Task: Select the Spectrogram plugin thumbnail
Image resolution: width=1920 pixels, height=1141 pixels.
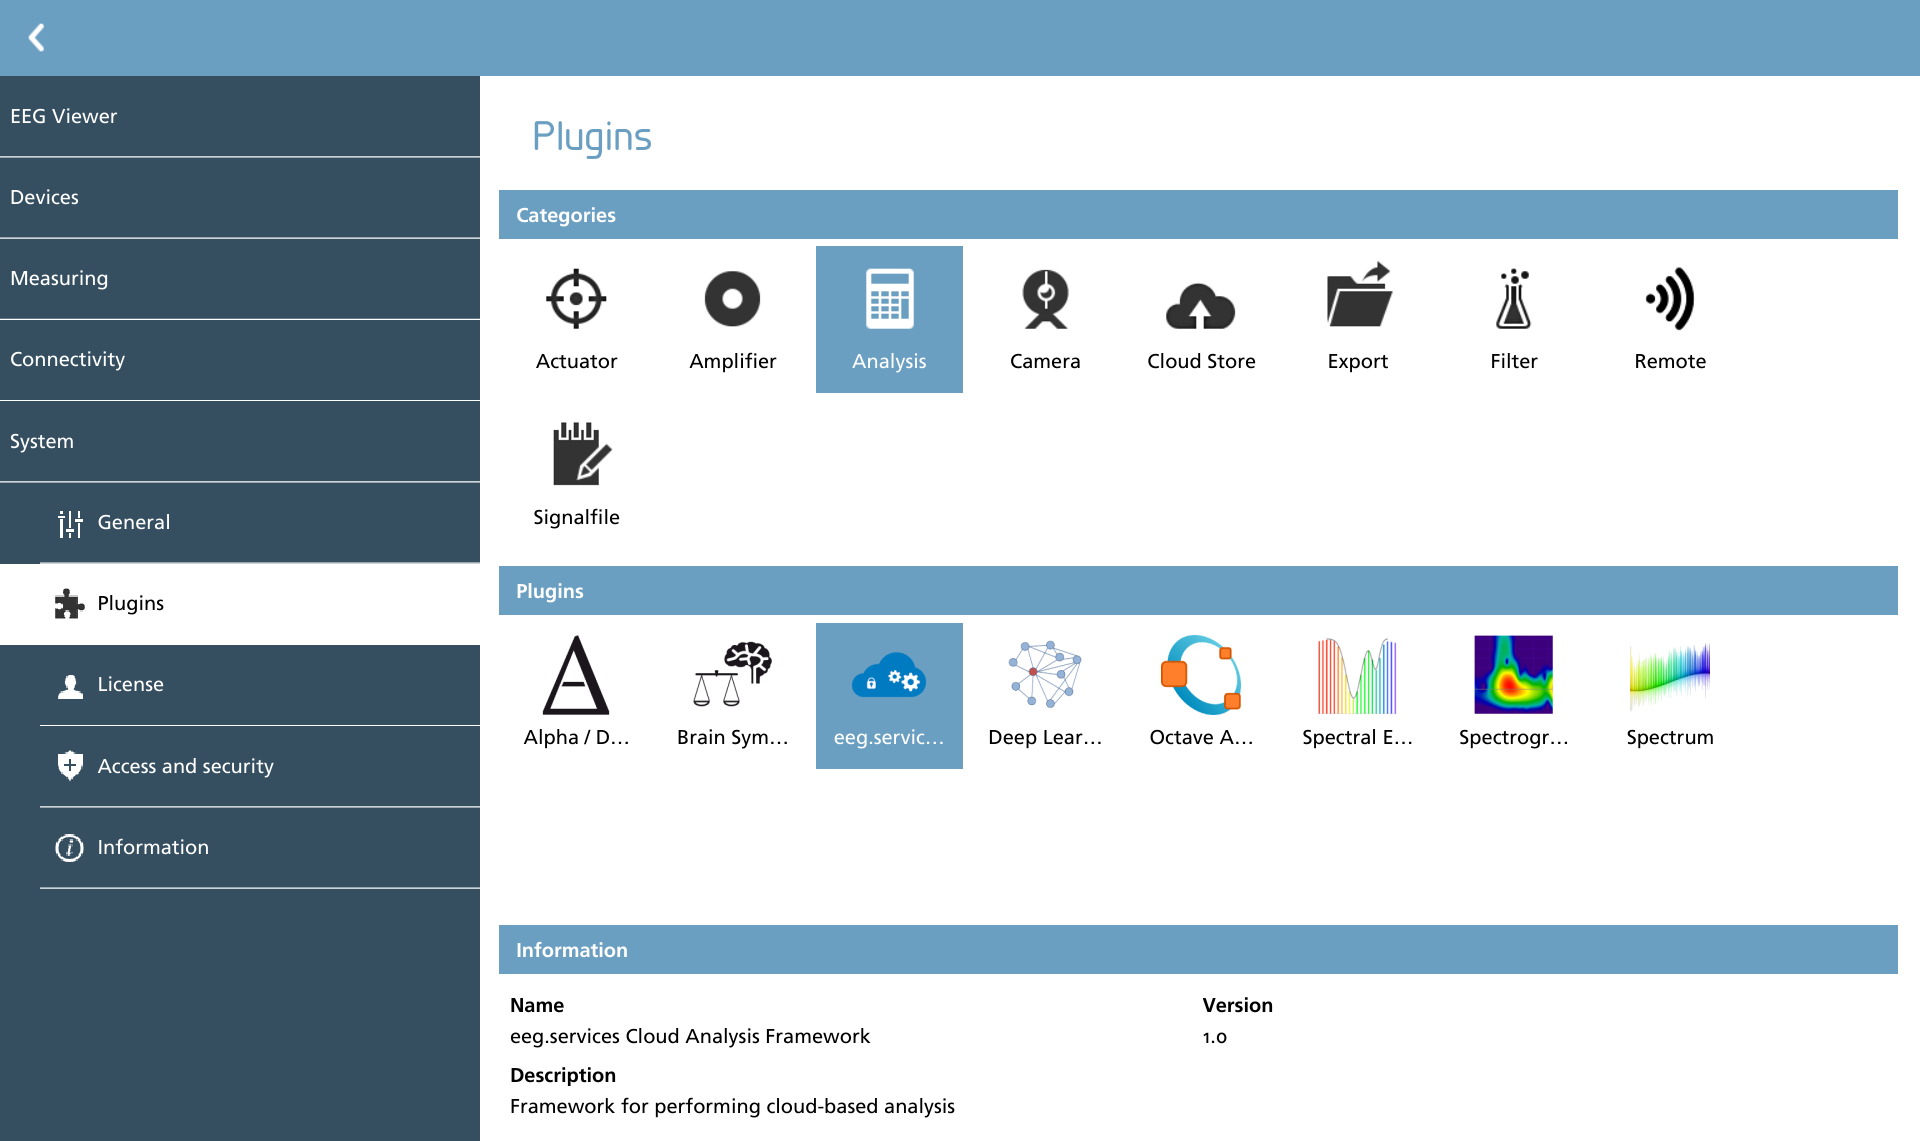Action: click(1513, 674)
